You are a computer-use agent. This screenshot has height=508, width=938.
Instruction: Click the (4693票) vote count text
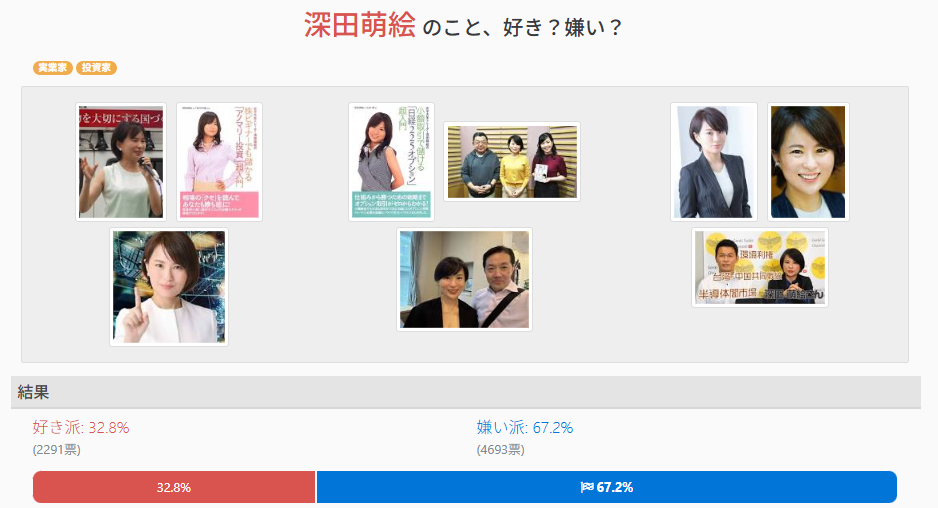pos(501,449)
